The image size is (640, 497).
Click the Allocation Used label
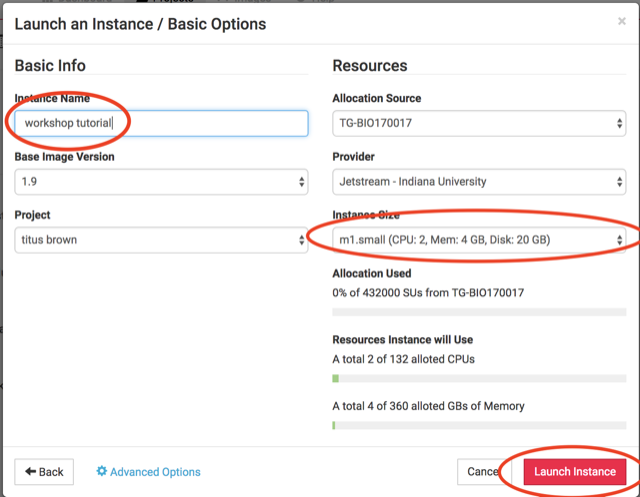coord(372,273)
